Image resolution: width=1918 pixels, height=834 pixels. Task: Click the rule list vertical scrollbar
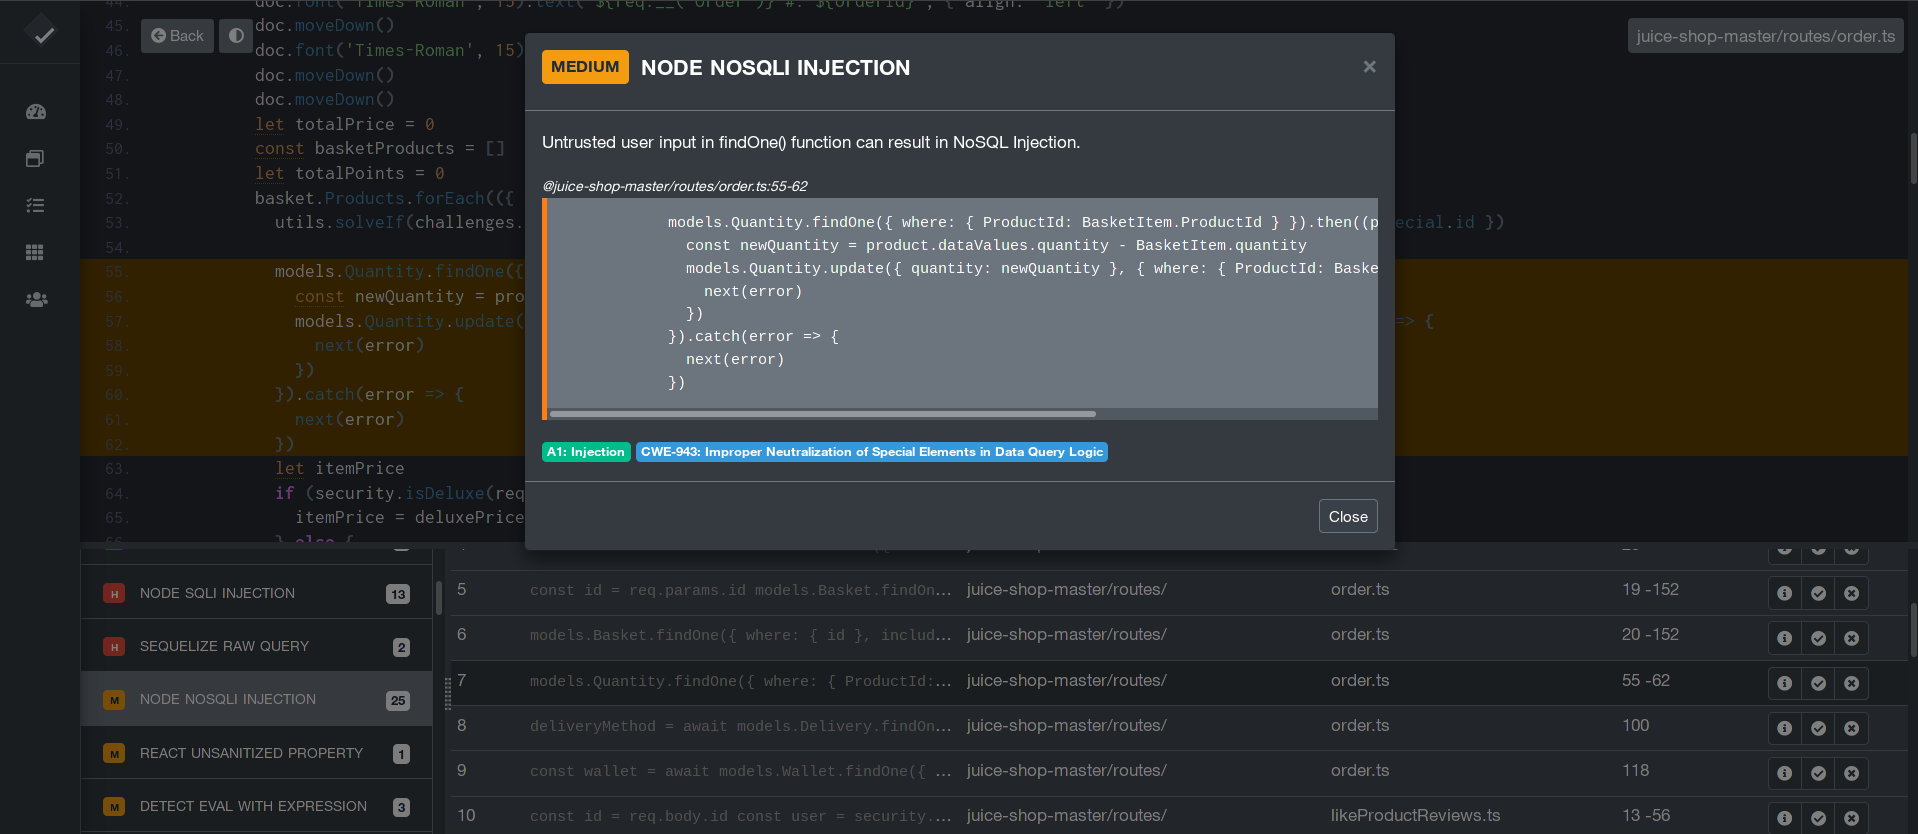pyautogui.click(x=439, y=598)
